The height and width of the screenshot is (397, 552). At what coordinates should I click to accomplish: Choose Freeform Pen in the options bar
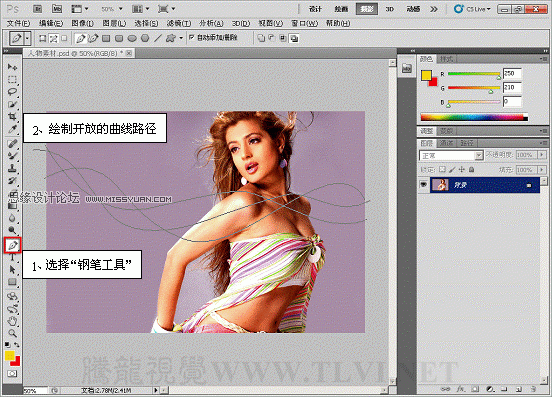click(93, 38)
